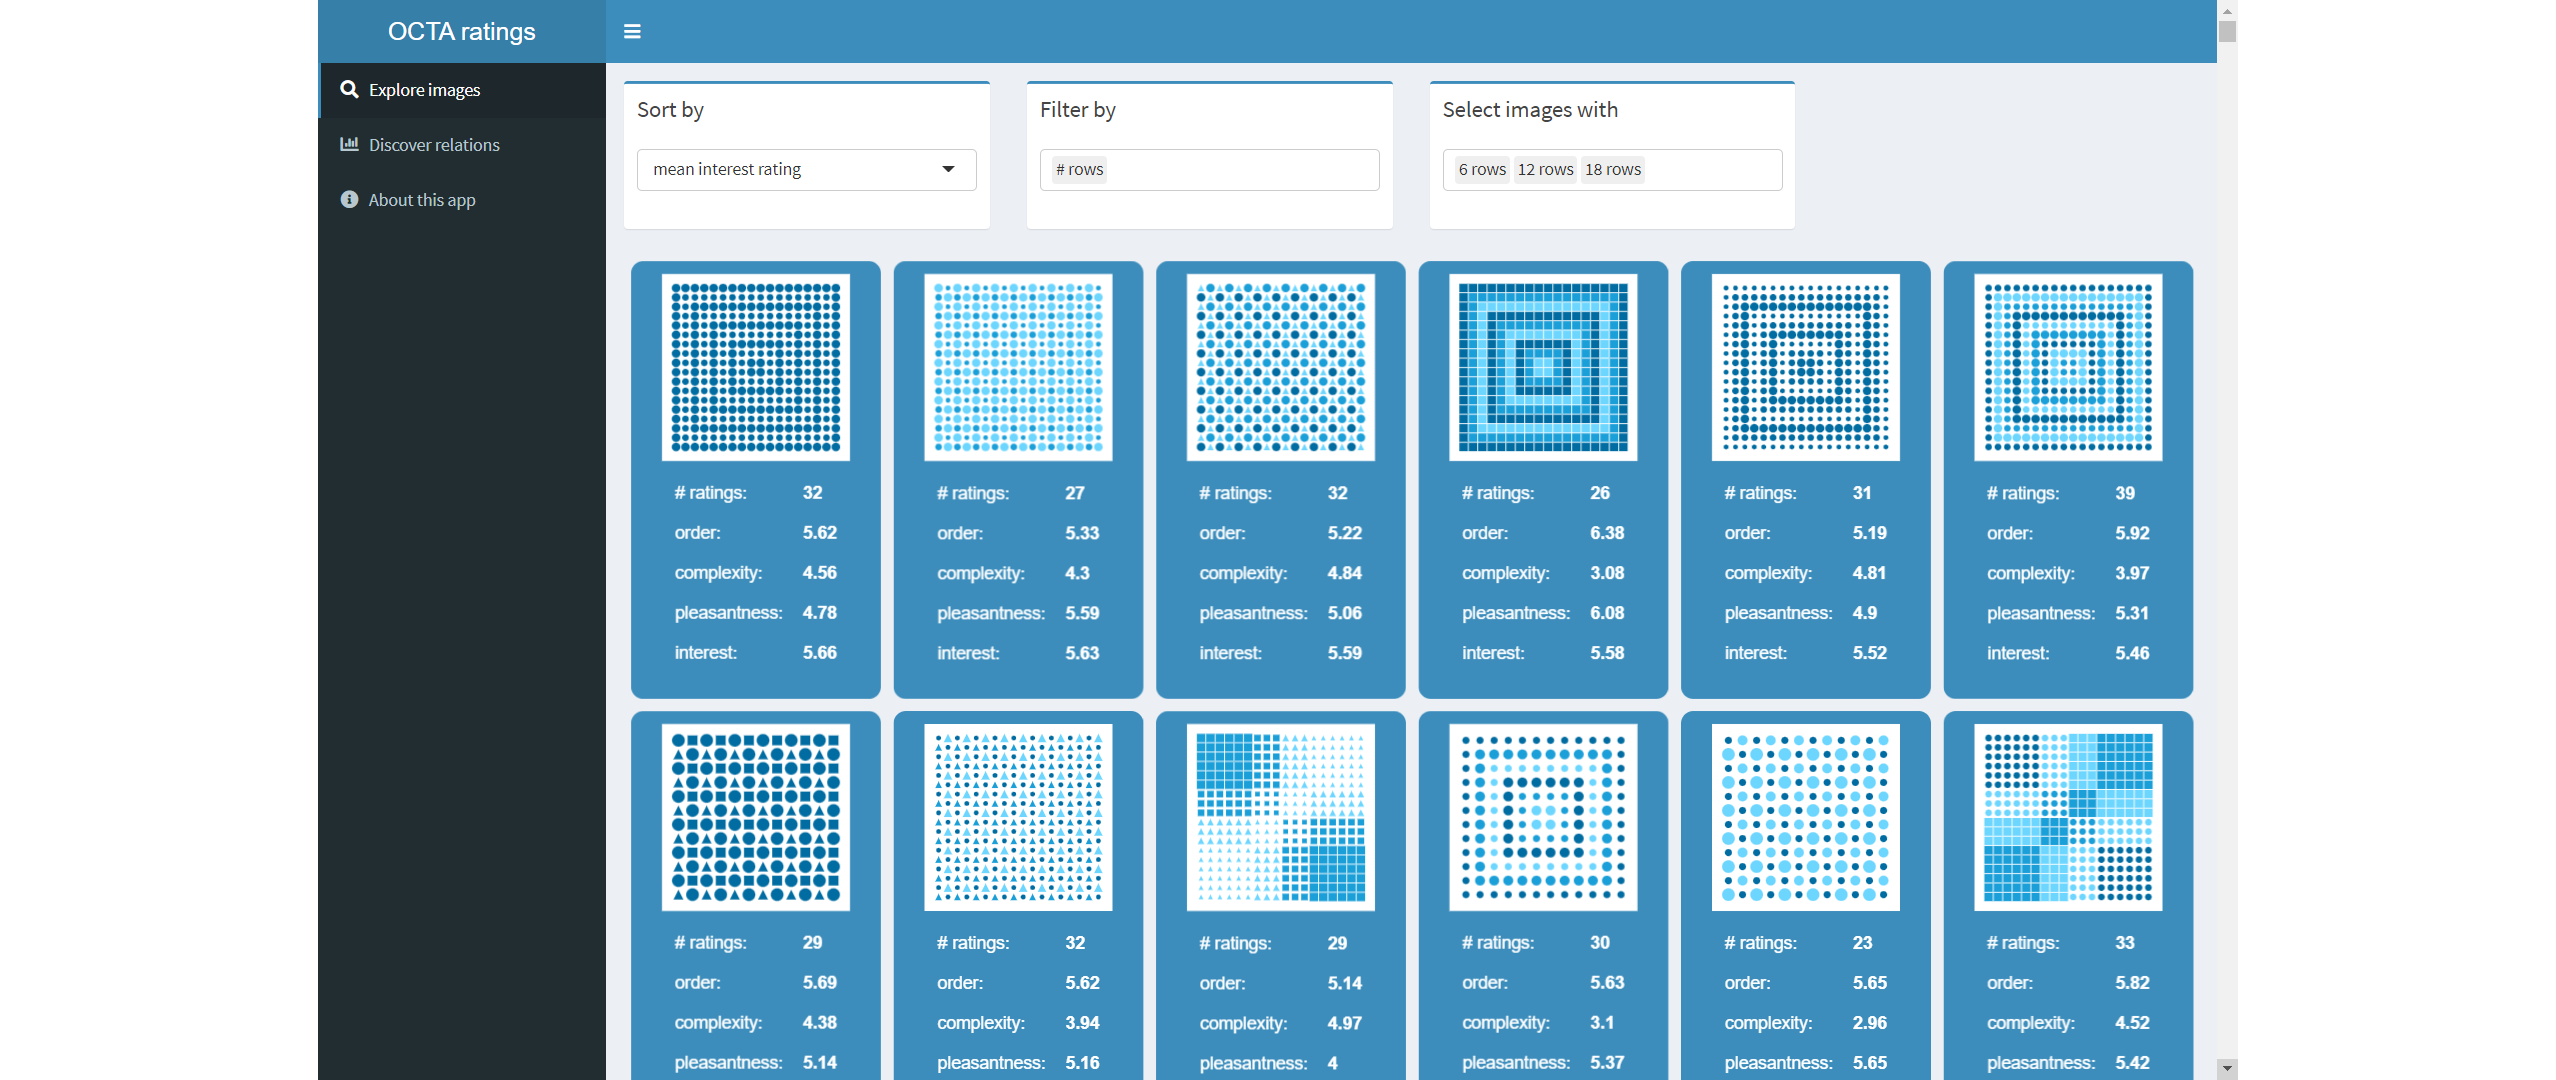Open the Discover relations menu item
This screenshot has height=1080, width=2556.
pyautogui.click(x=434, y=145)
